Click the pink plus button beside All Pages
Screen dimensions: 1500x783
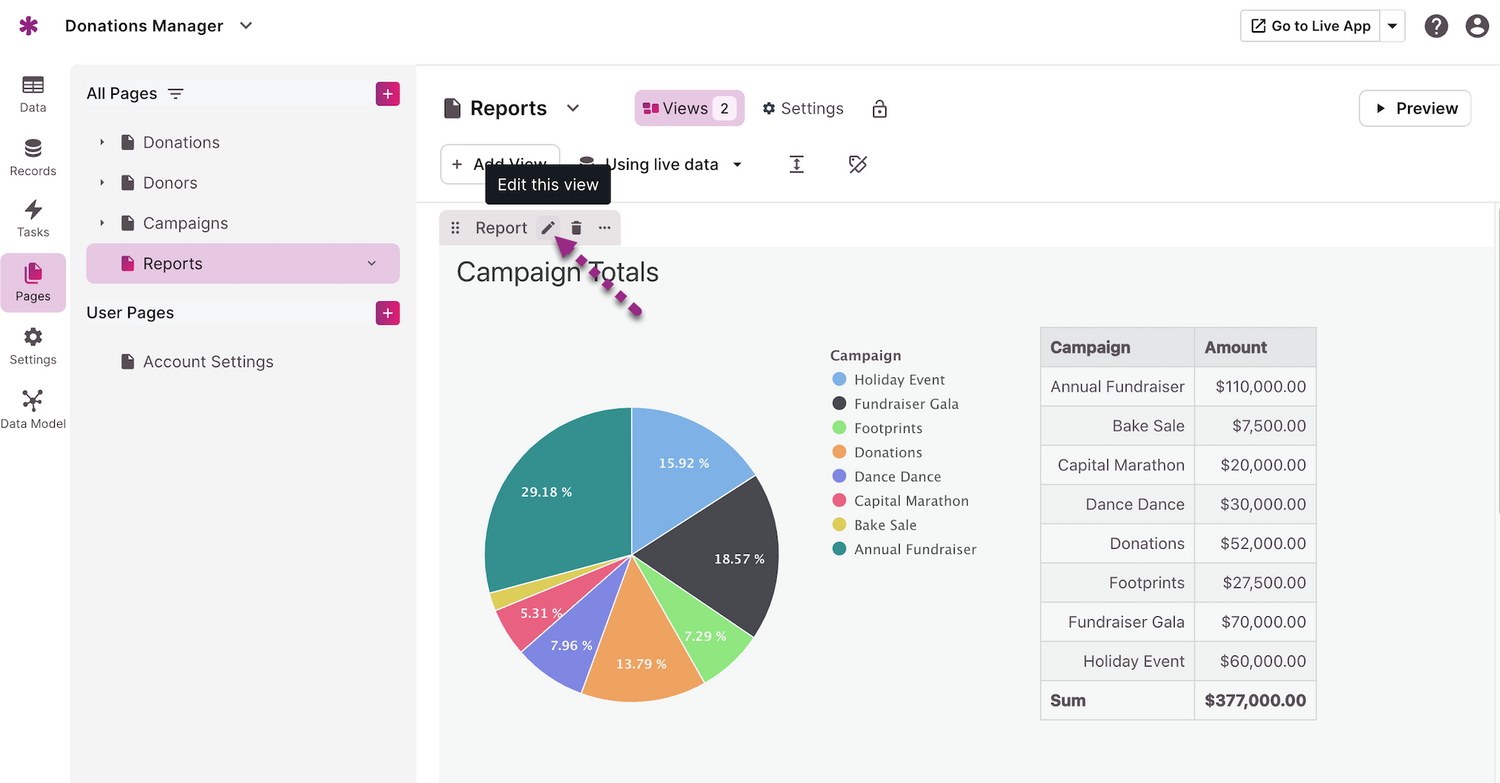(x=388, y=94)
